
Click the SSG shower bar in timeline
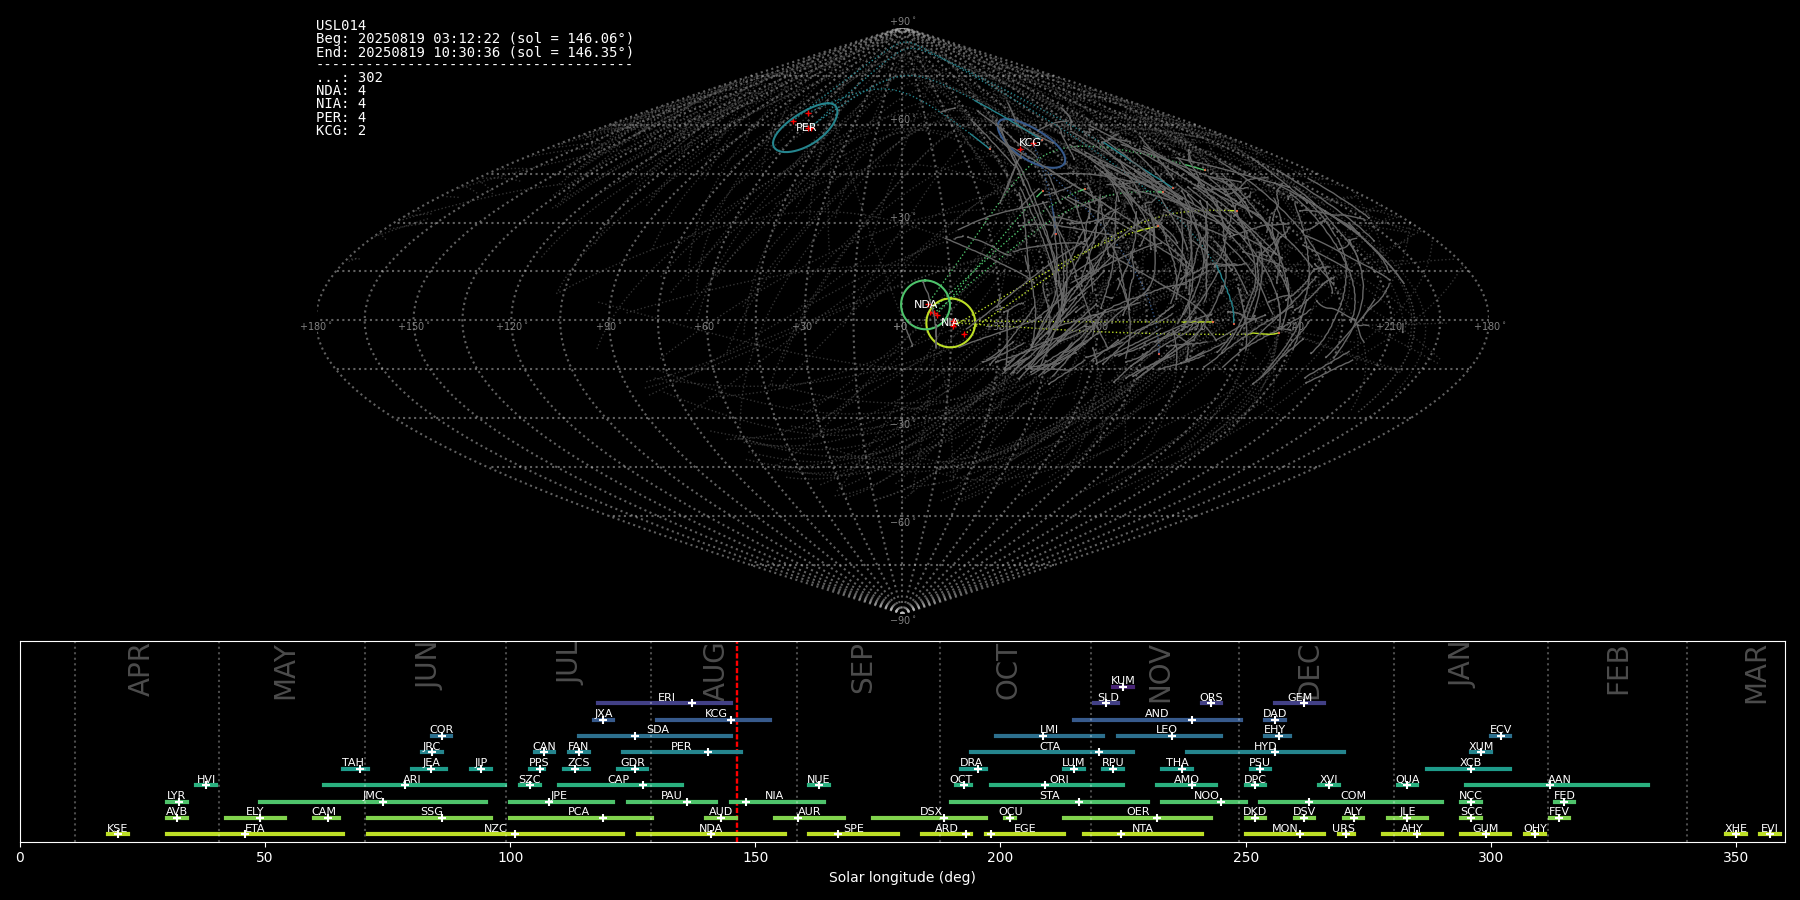[x=429, y=818]
